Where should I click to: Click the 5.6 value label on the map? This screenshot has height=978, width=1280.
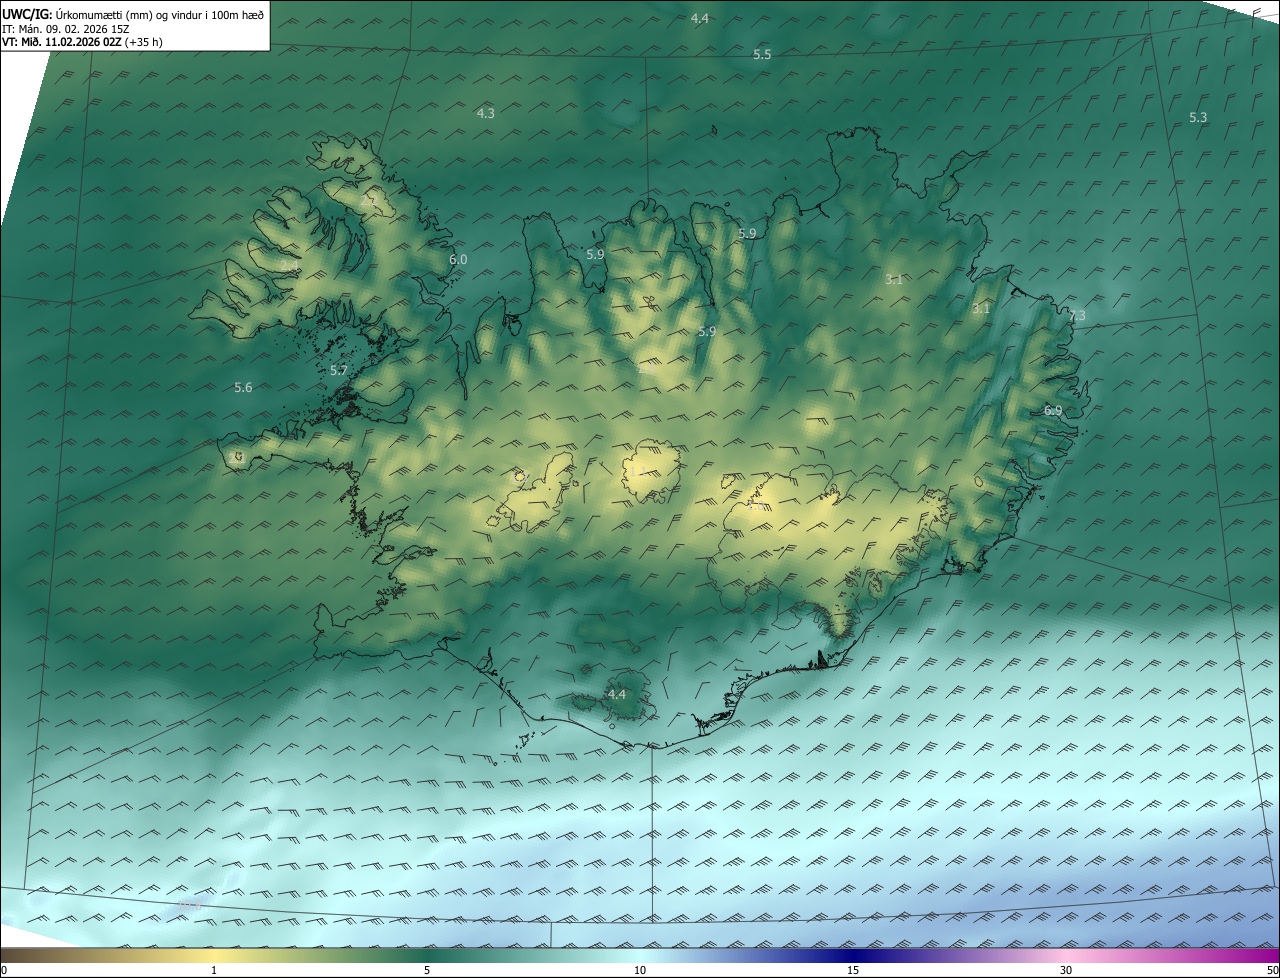(243, 387)
